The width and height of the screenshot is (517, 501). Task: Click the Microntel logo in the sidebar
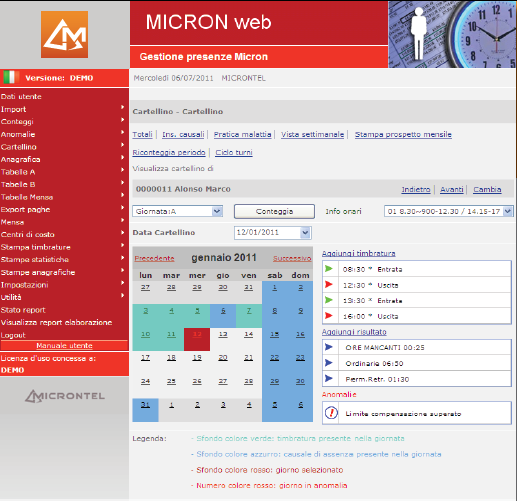click(65, 396)
